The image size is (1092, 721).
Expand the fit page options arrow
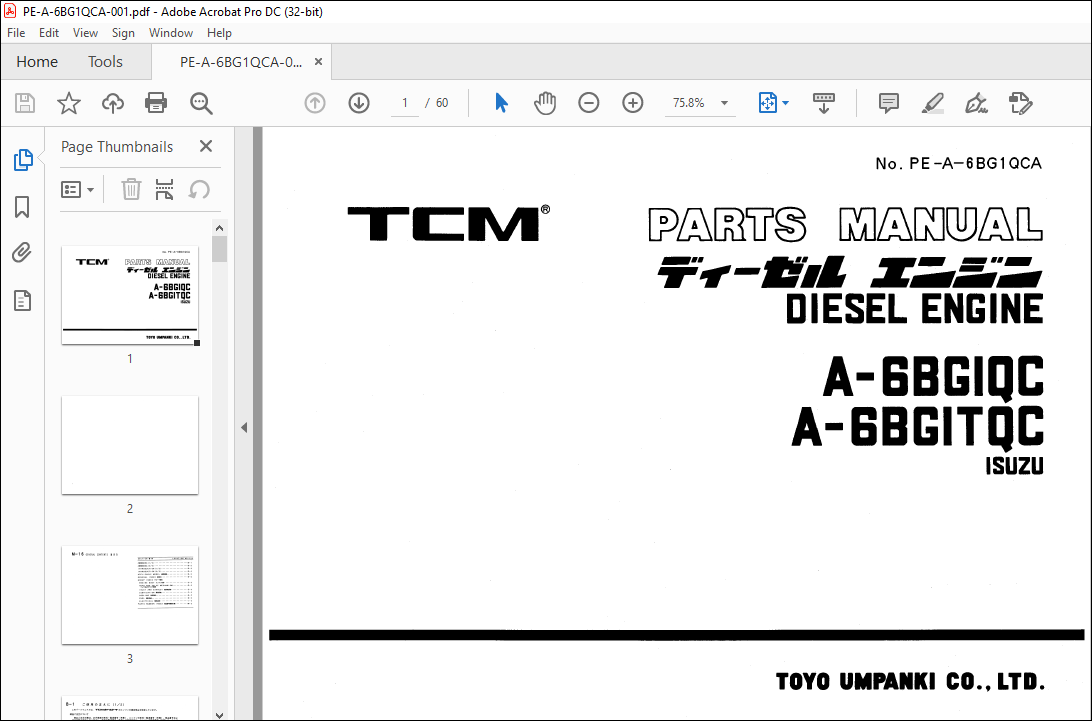point(786,103)
